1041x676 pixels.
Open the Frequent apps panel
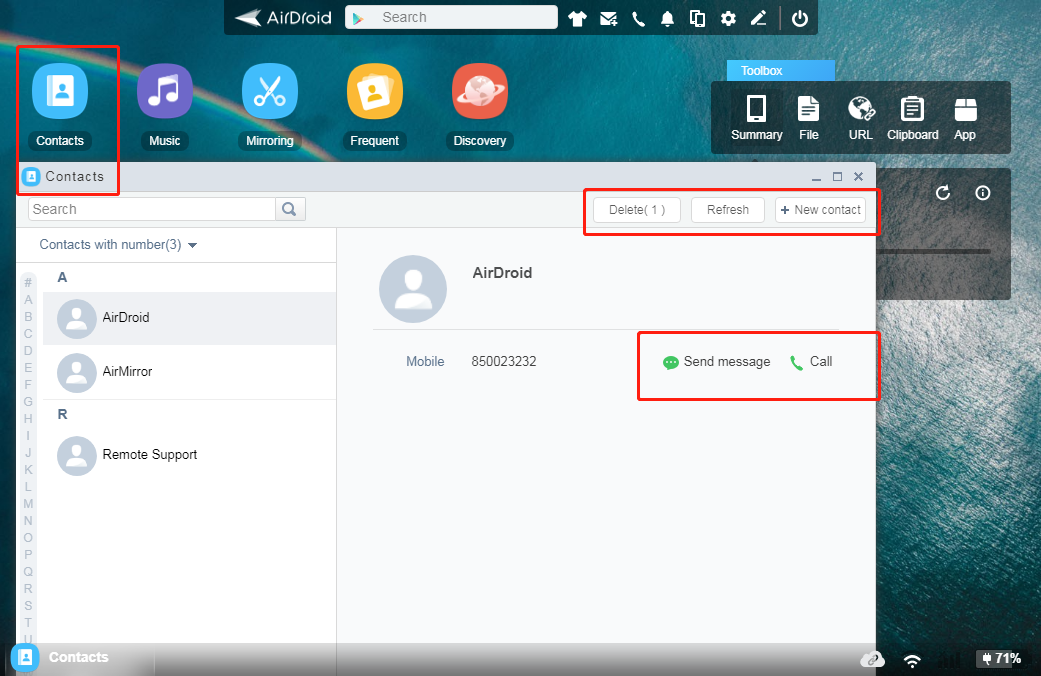click(374, 90)
